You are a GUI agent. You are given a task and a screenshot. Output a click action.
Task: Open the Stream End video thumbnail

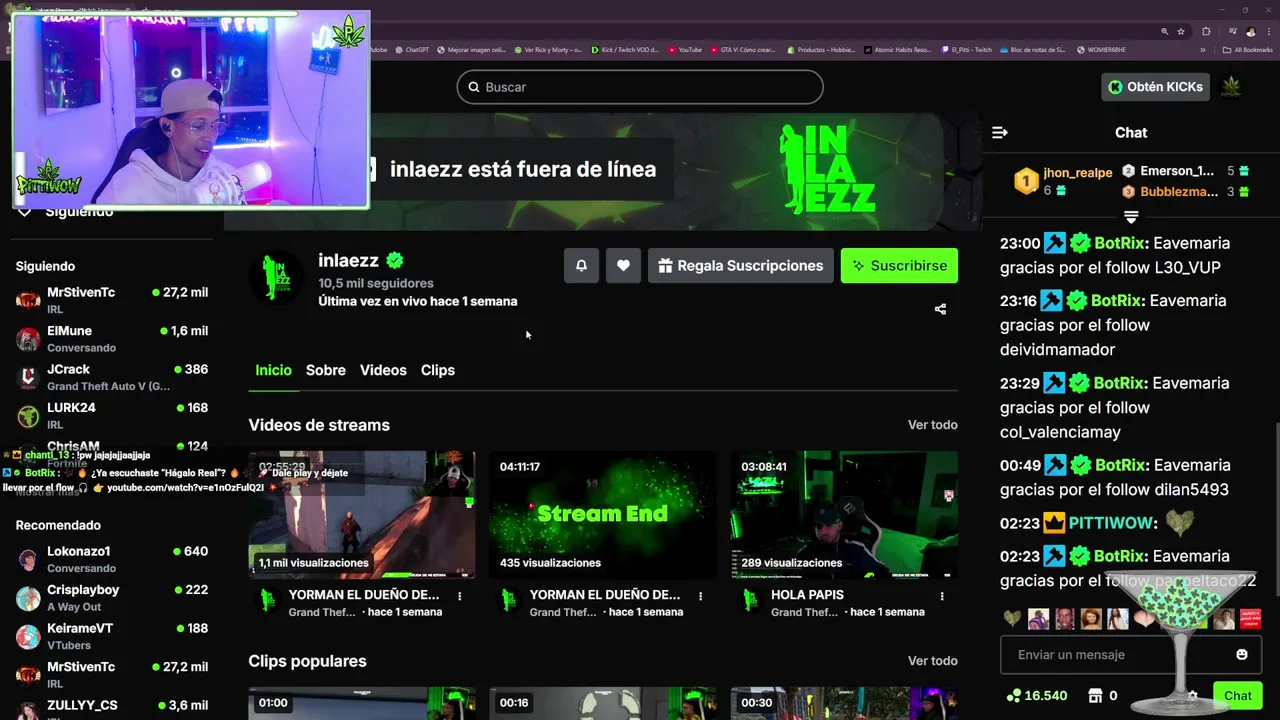(603, 515)
